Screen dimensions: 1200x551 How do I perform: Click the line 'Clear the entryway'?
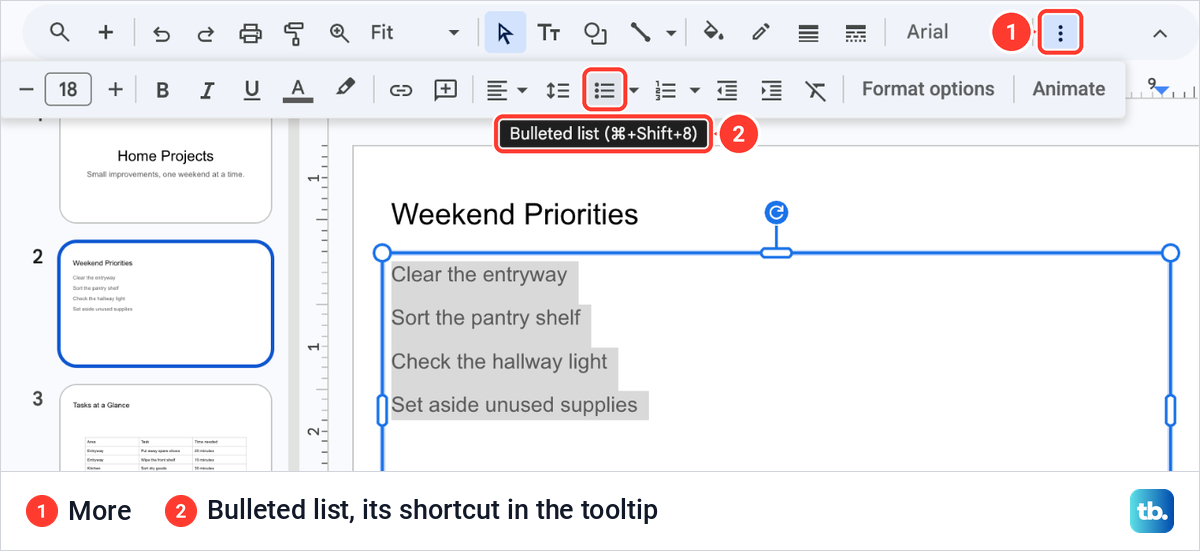point(479,275)
